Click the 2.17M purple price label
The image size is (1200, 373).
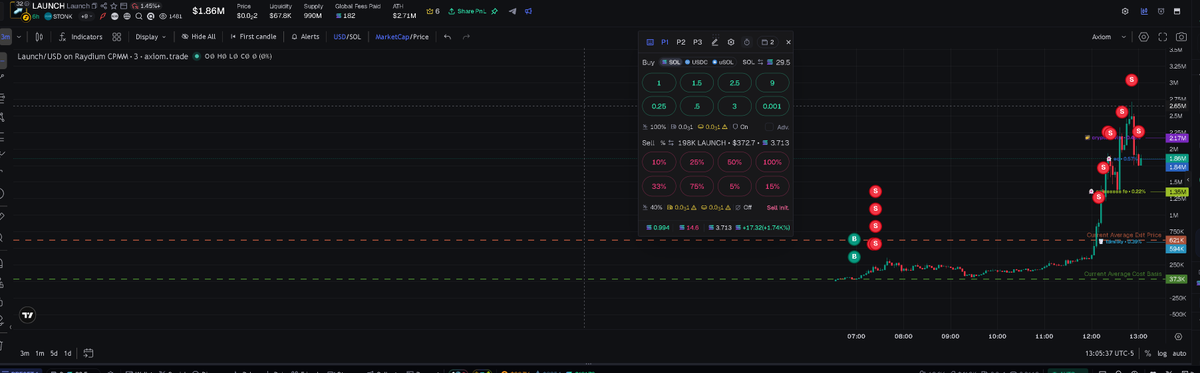(1176, 138)
